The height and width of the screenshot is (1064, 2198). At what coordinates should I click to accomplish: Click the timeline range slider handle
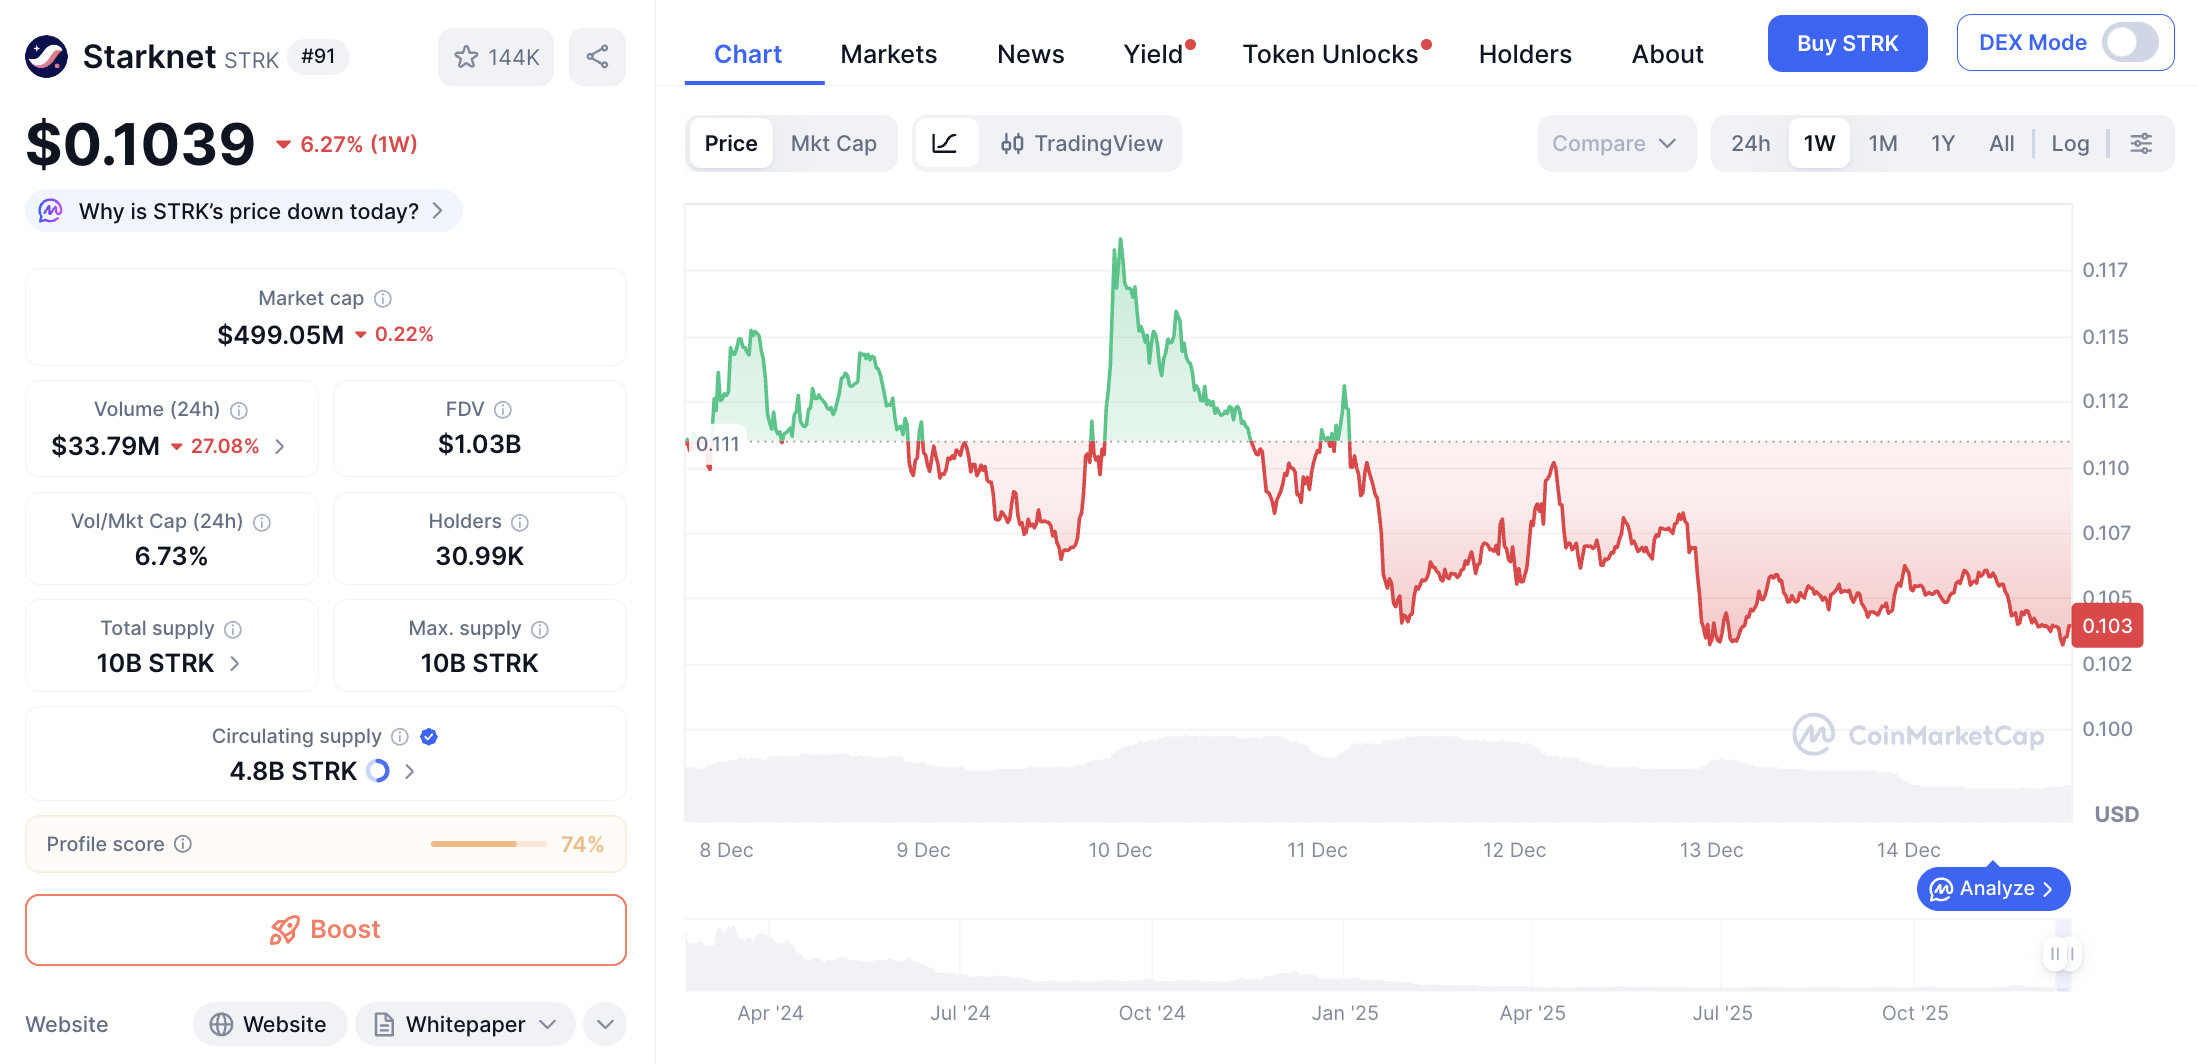2062,954
